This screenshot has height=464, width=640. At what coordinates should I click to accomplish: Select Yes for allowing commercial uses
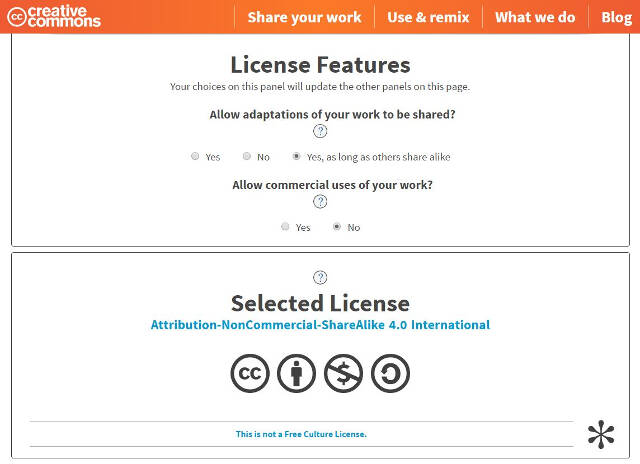(285, 226)
